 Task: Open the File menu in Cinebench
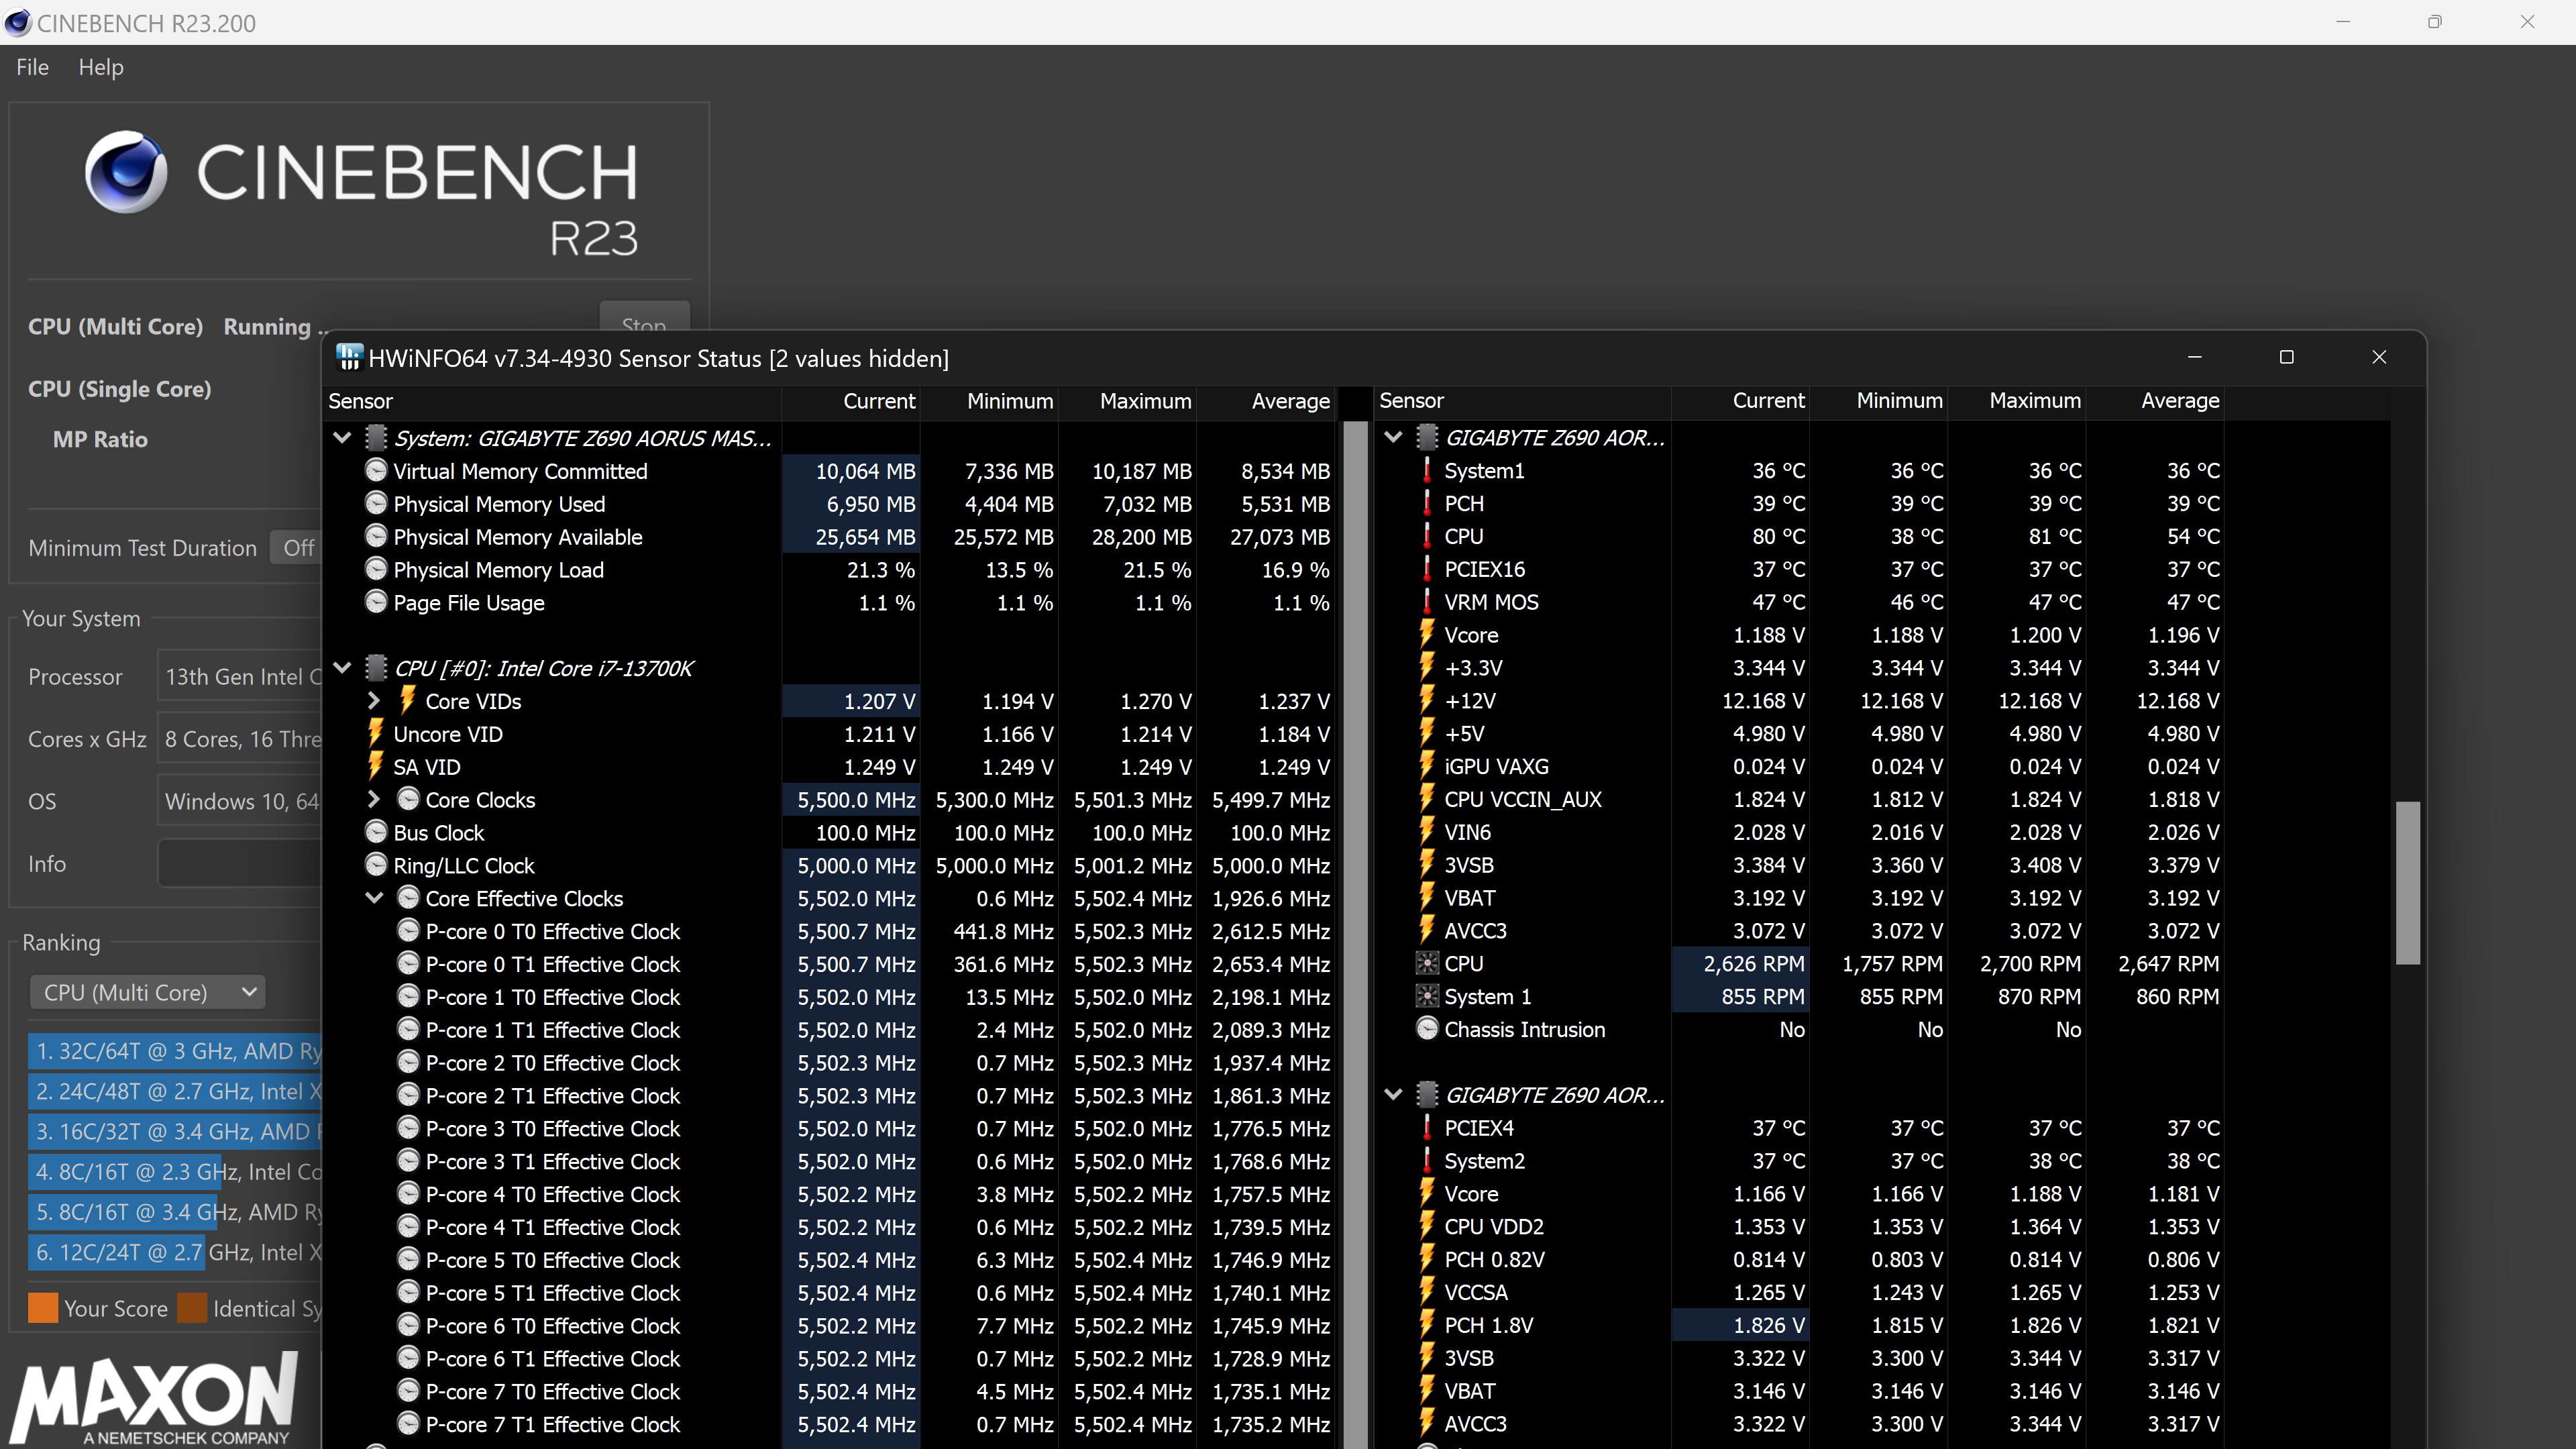[32, 67]
